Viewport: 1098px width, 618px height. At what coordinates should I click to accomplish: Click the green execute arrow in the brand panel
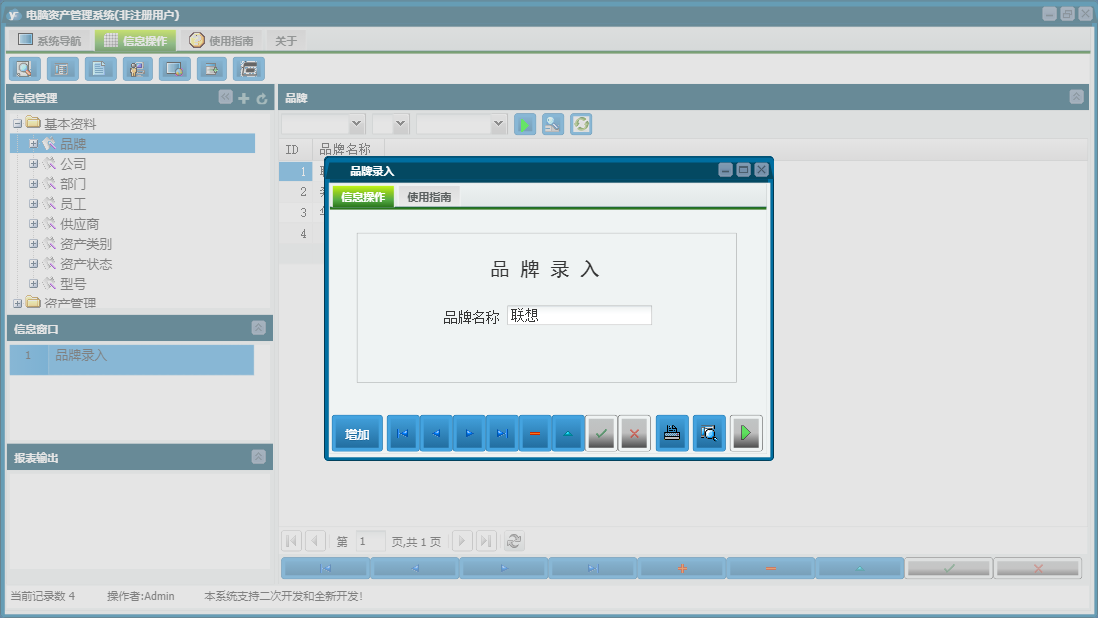coord(524,124)
